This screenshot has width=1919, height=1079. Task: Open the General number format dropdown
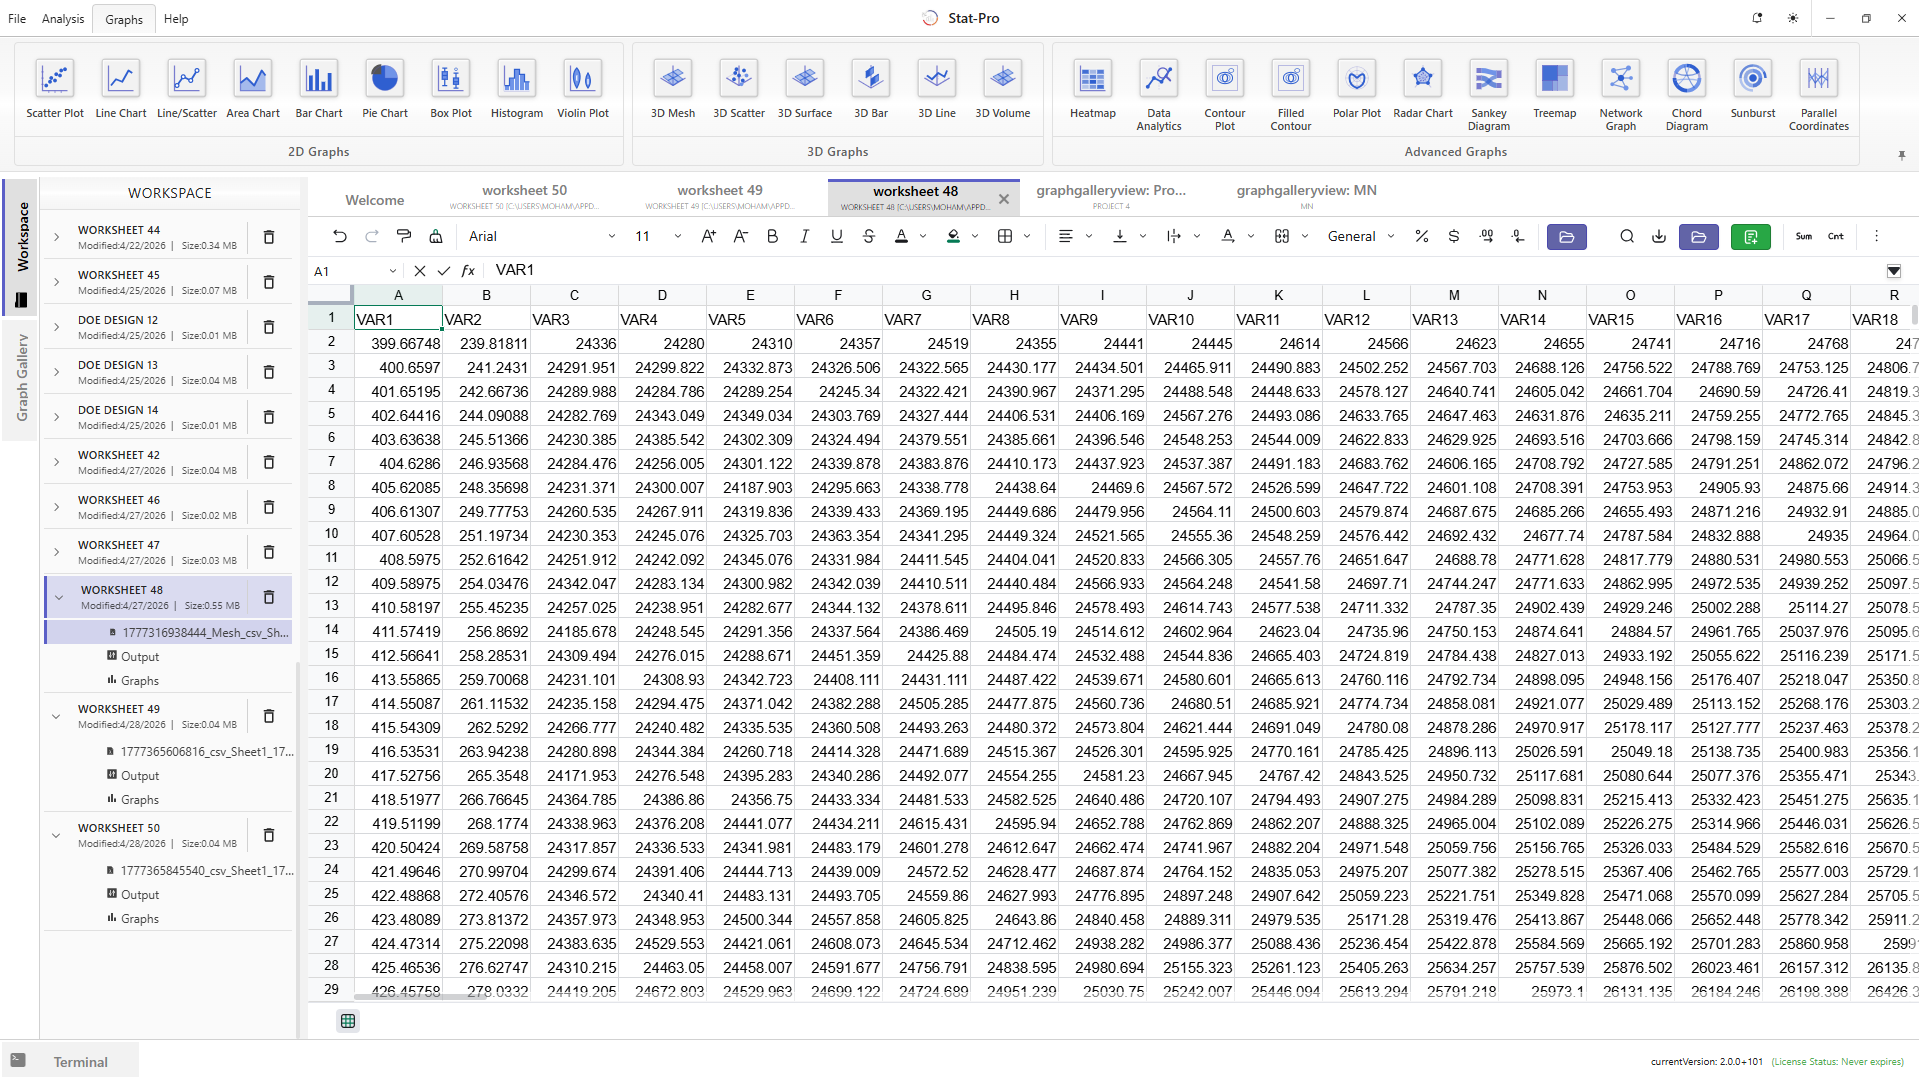point(1361,236)
